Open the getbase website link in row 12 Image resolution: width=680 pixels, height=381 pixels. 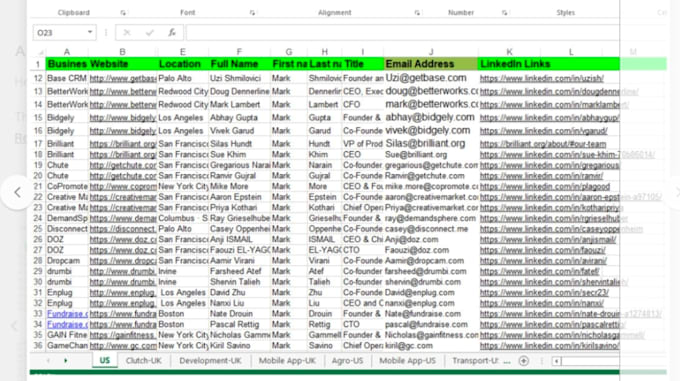pos(123,78)
